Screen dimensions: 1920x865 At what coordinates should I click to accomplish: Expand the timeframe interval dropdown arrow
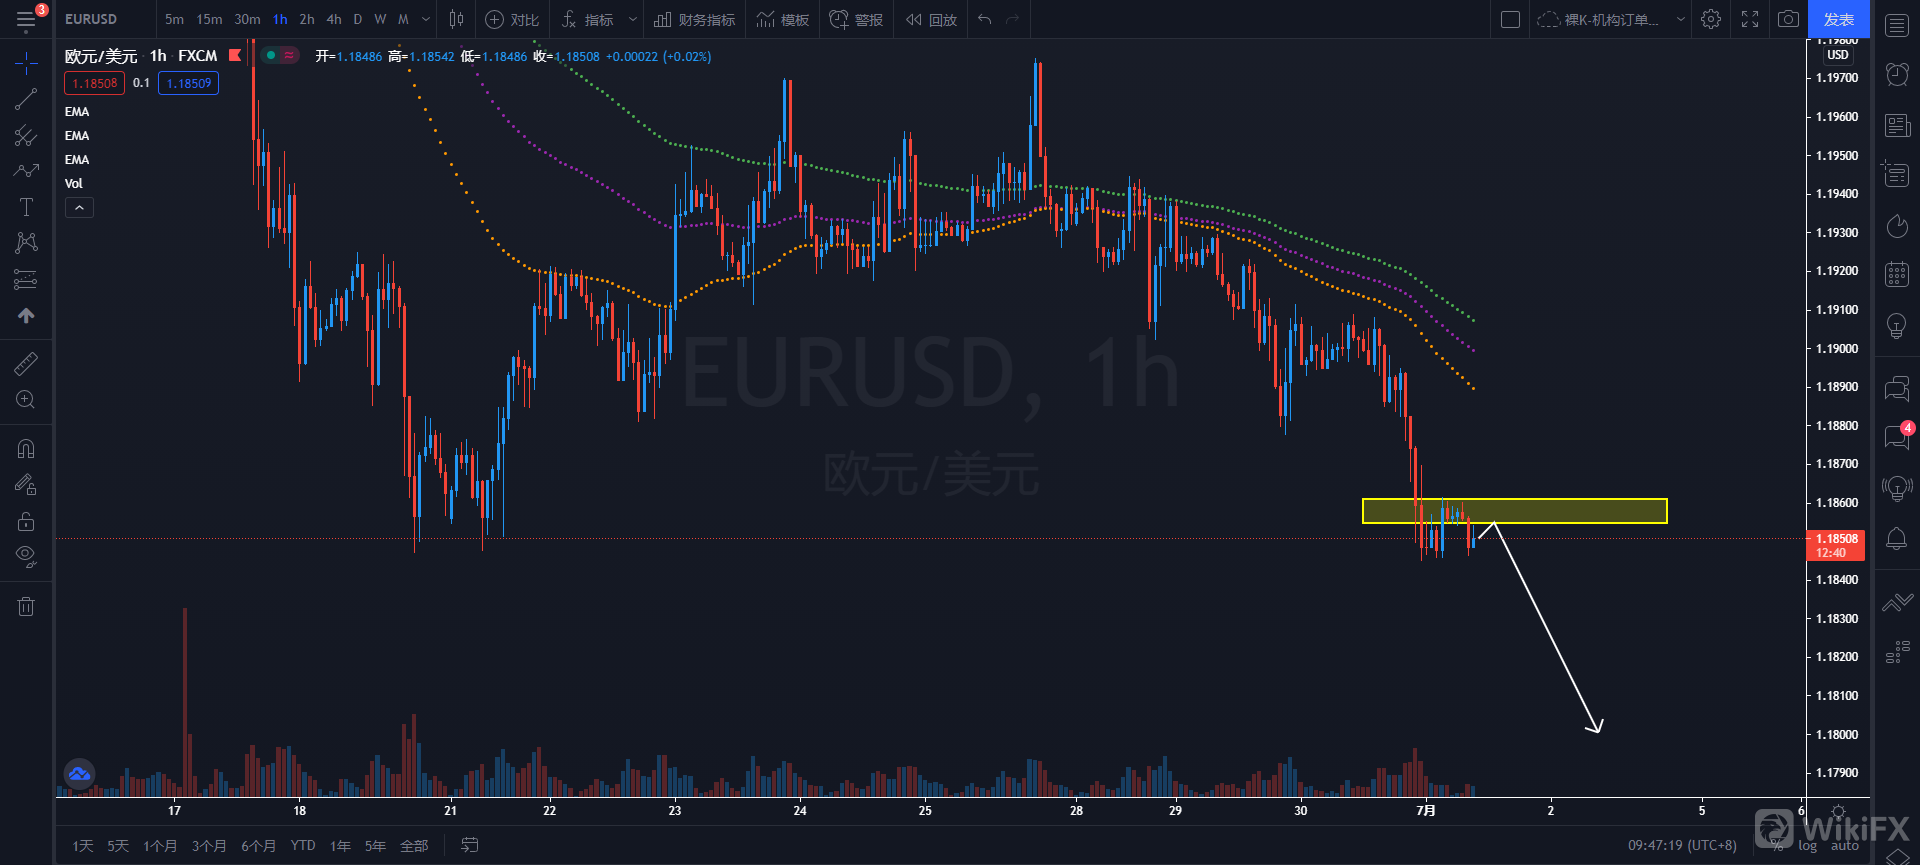coord(426,19)
